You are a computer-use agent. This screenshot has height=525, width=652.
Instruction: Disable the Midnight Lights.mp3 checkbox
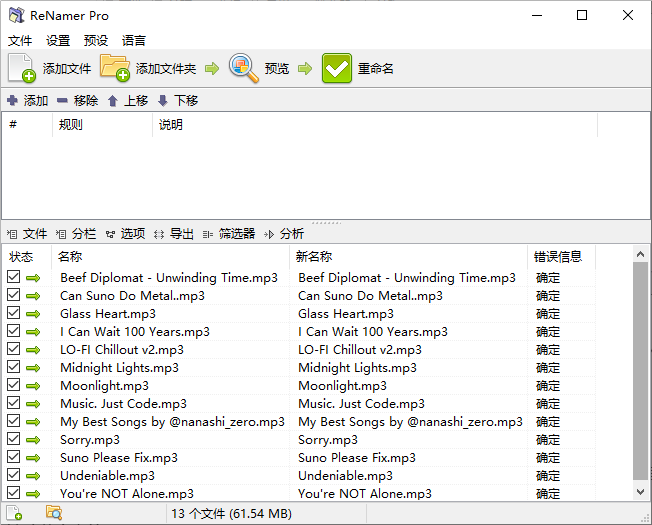coord(13,367)
